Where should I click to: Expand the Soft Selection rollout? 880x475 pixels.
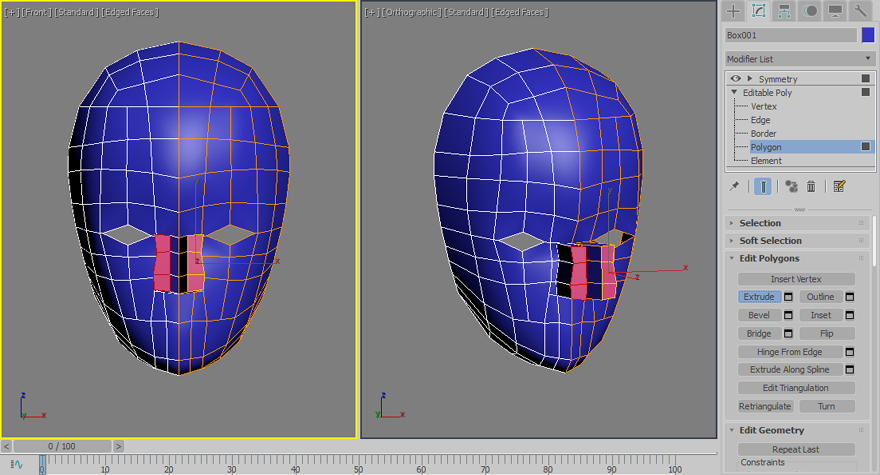(x=770, y=241)
